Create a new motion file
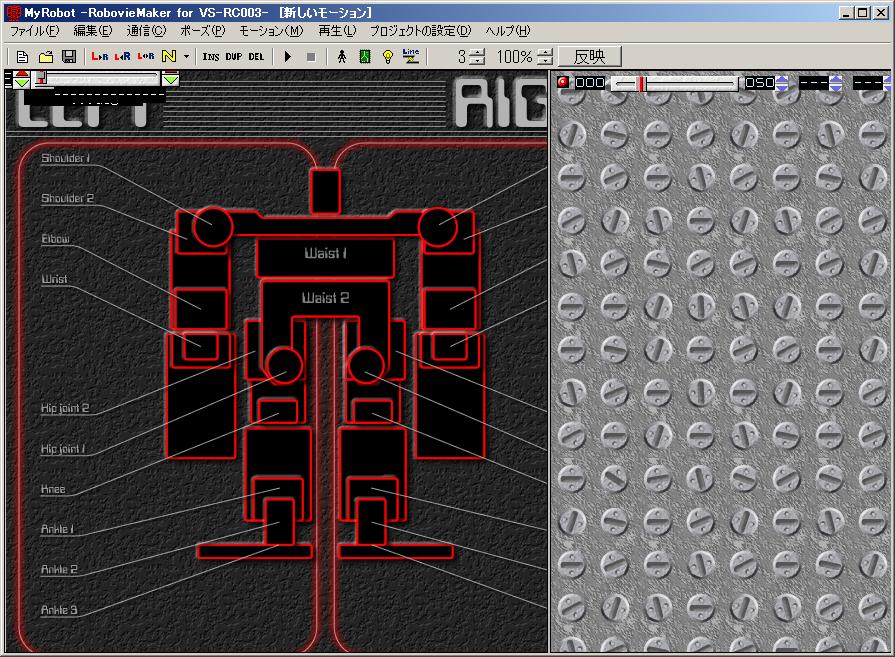The height and width of the screenshot is (657, 895). tap(22, 57)
